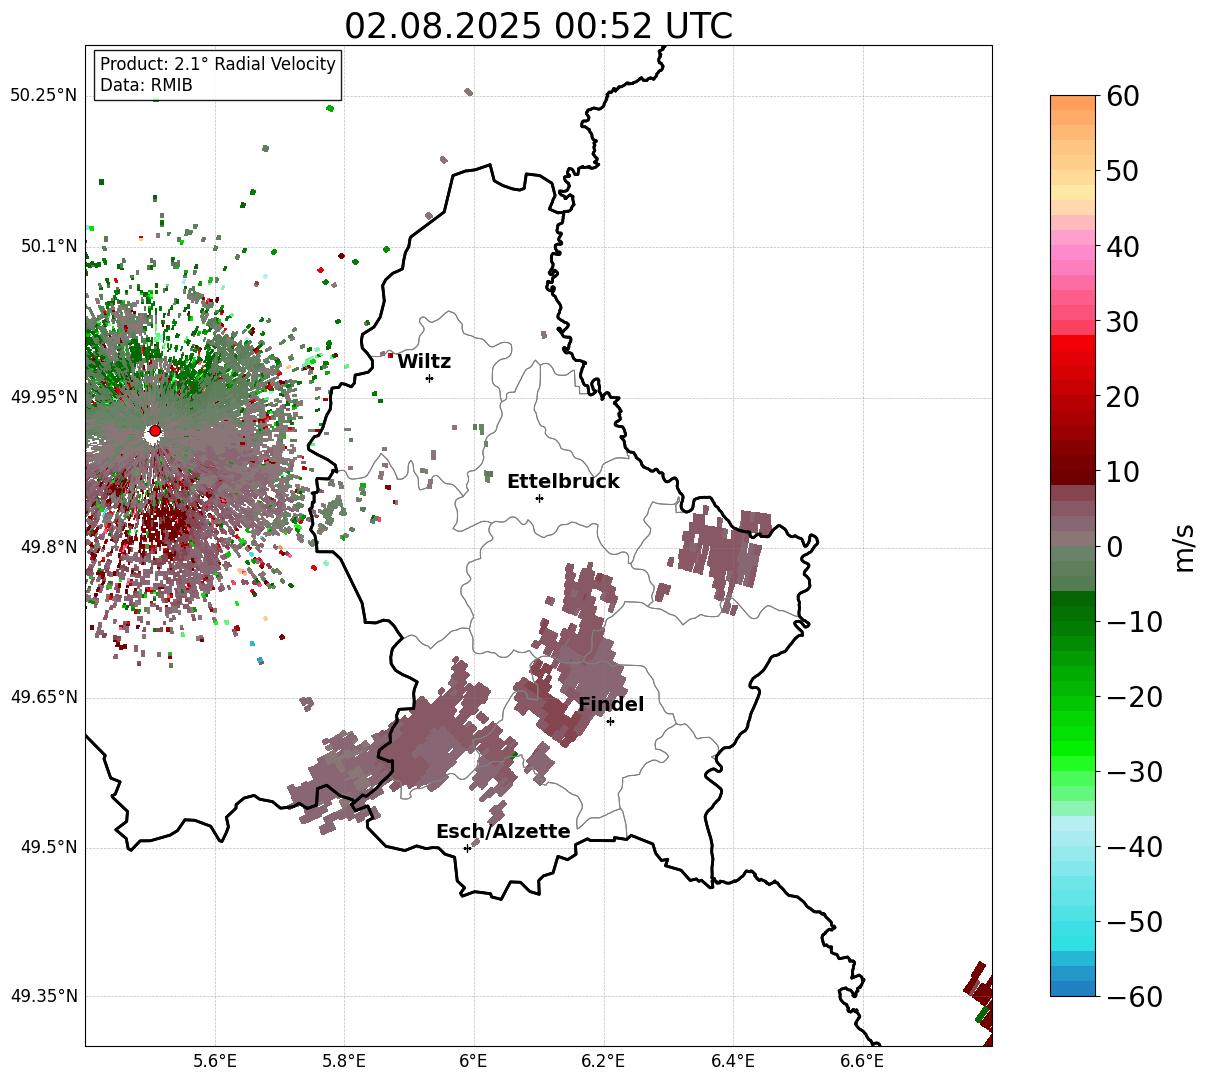Click the 5.8°E longitude label
1207x1081 pixels.
pyautogui.click(x=344, y=1061)
